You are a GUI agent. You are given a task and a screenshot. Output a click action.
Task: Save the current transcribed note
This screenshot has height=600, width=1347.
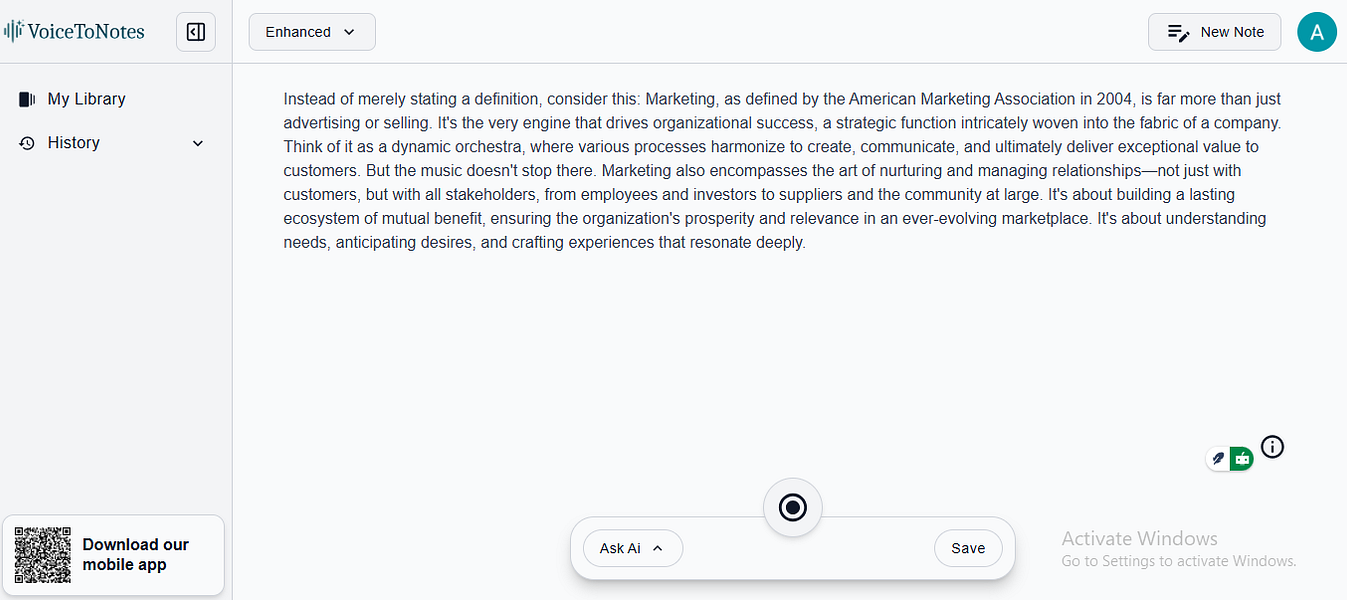click(967, 547)
